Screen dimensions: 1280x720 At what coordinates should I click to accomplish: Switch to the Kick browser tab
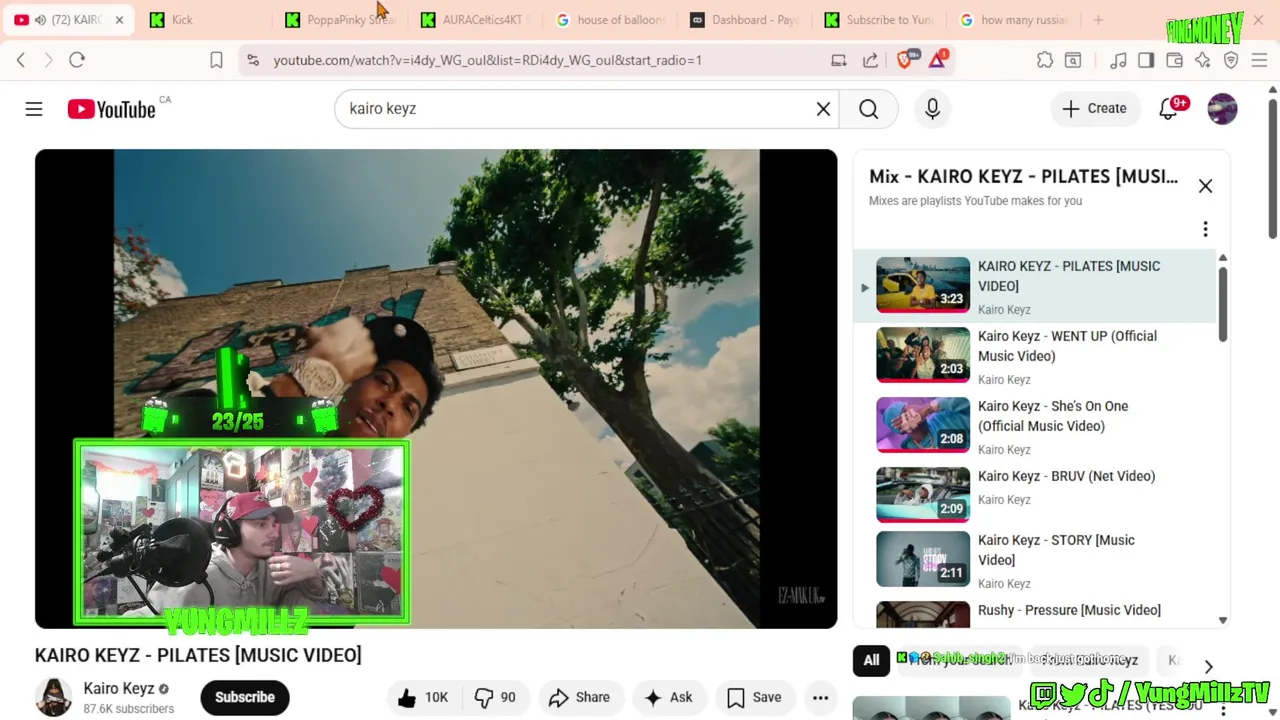tap(204, 20)
